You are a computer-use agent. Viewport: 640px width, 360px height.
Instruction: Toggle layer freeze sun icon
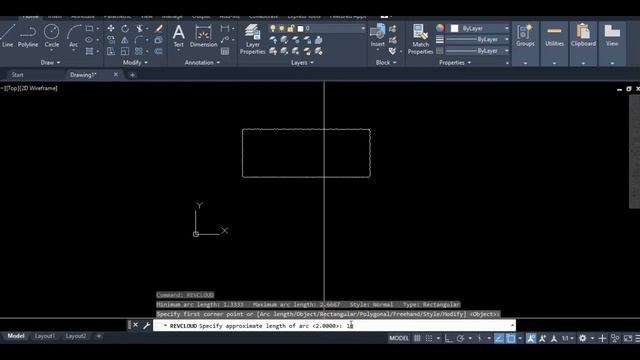pos(282,29)
